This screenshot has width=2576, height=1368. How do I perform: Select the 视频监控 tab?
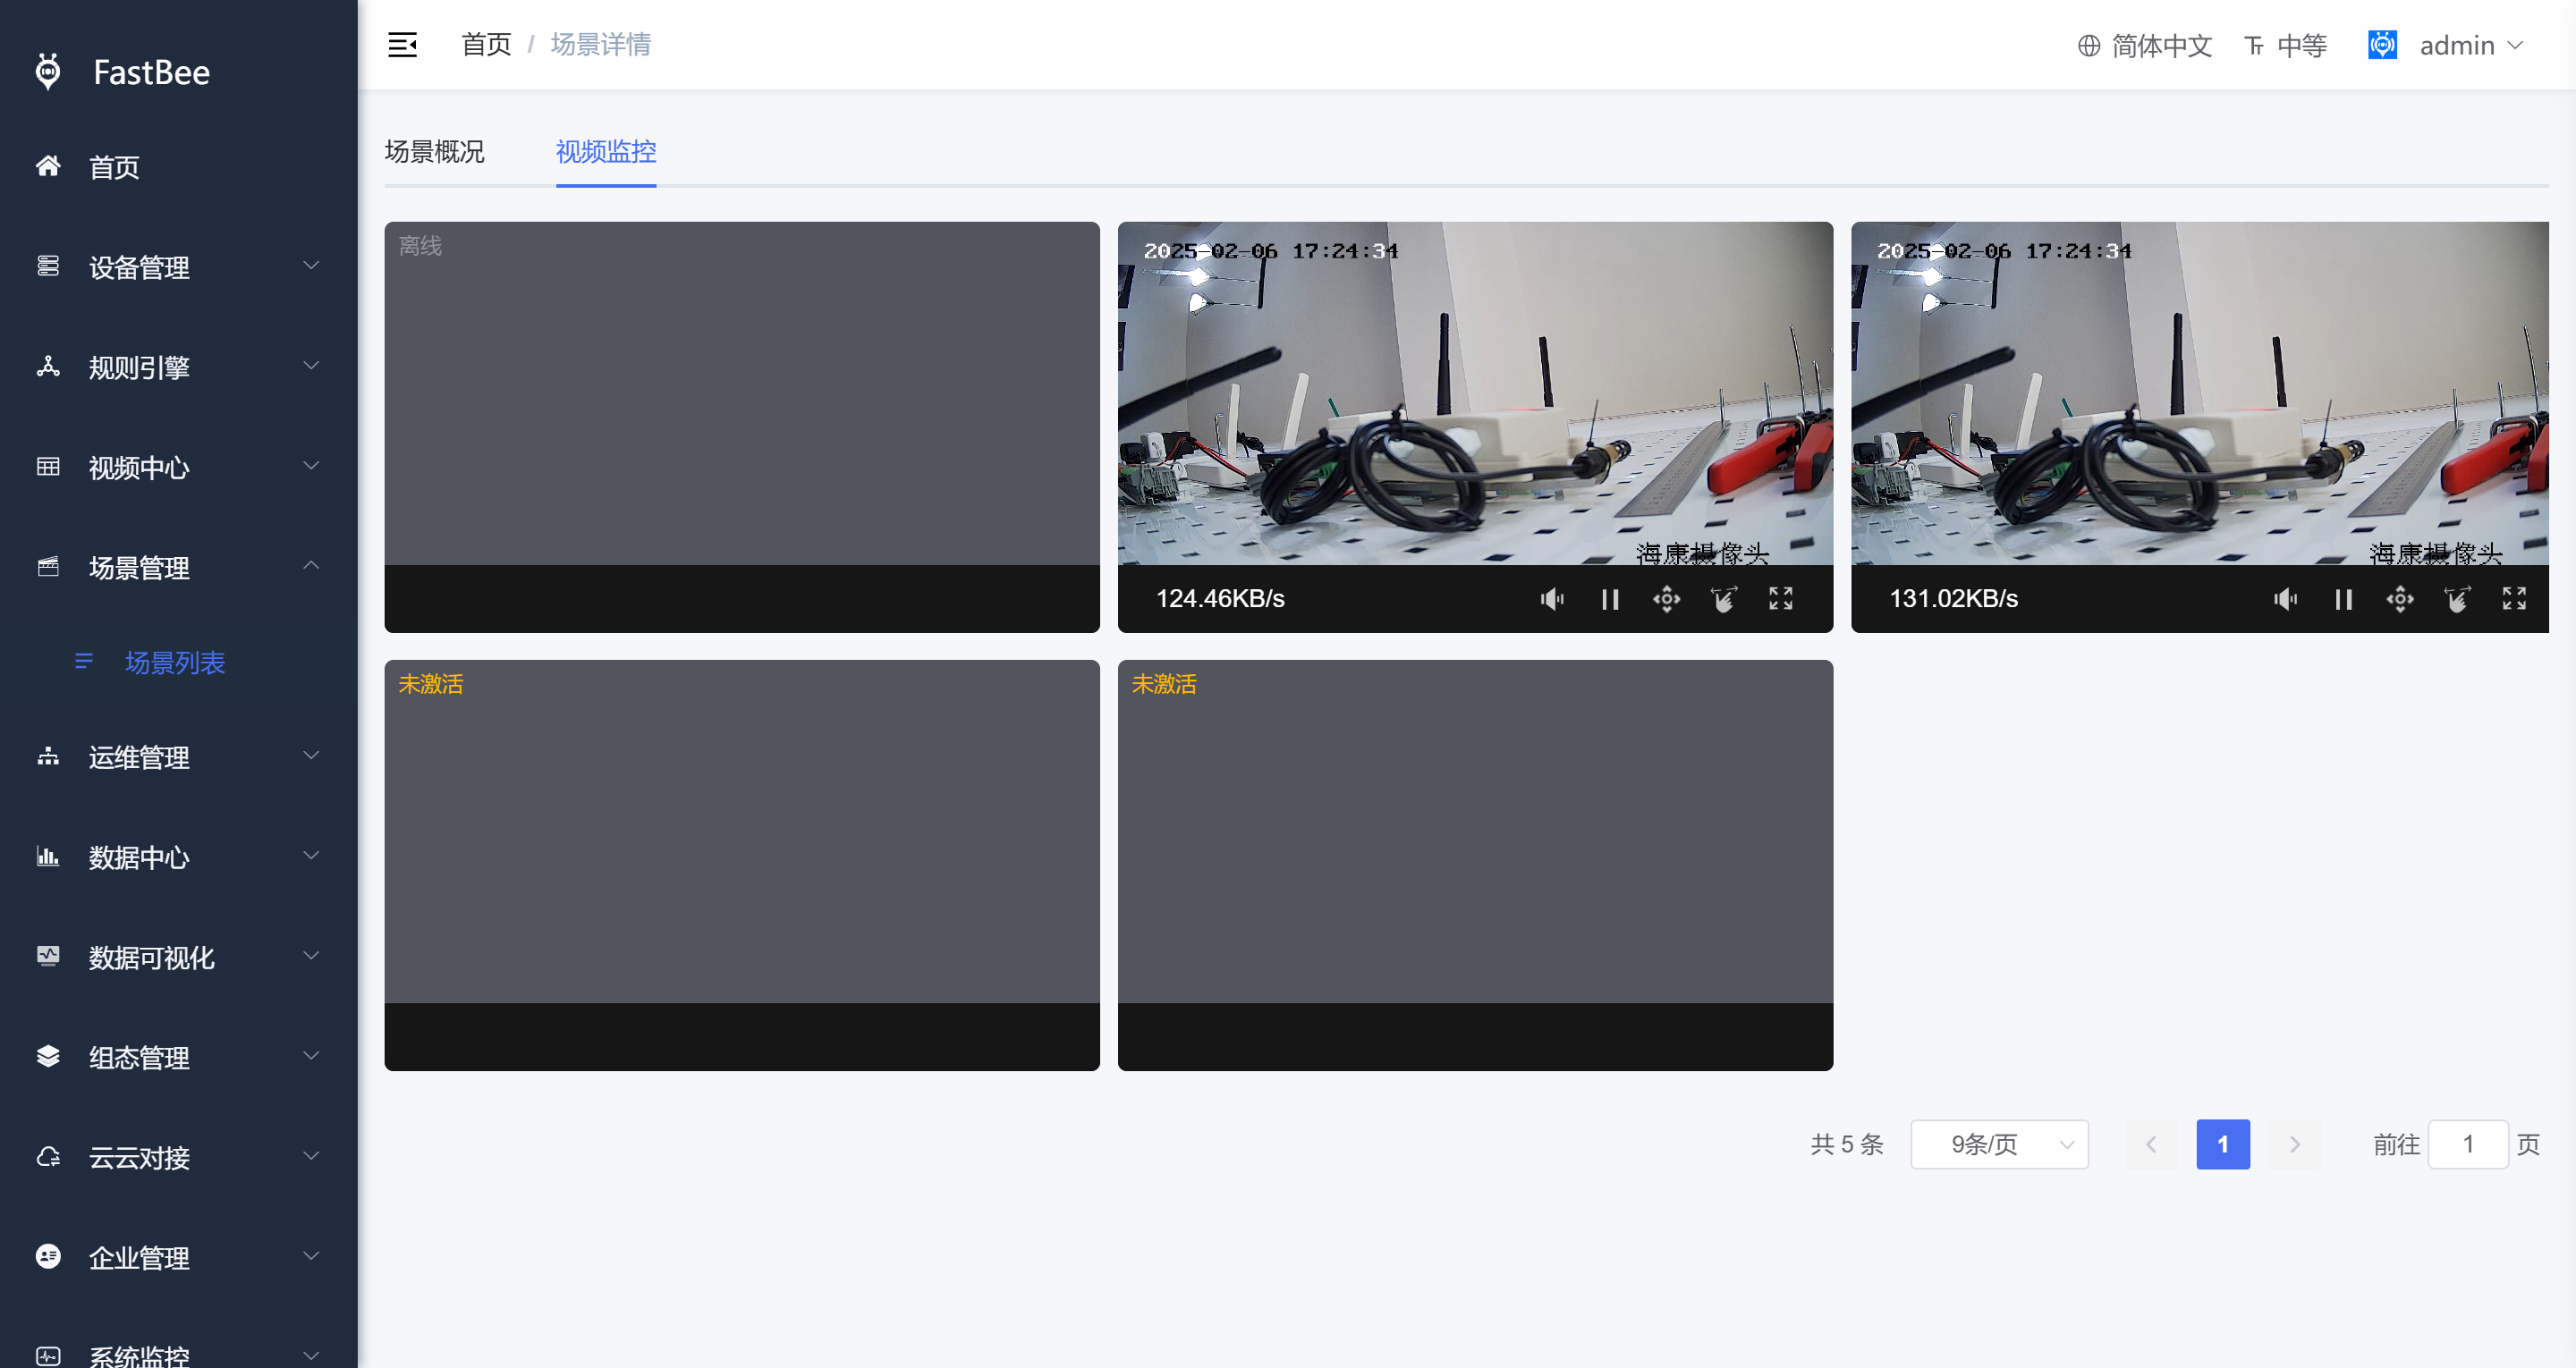606,152
